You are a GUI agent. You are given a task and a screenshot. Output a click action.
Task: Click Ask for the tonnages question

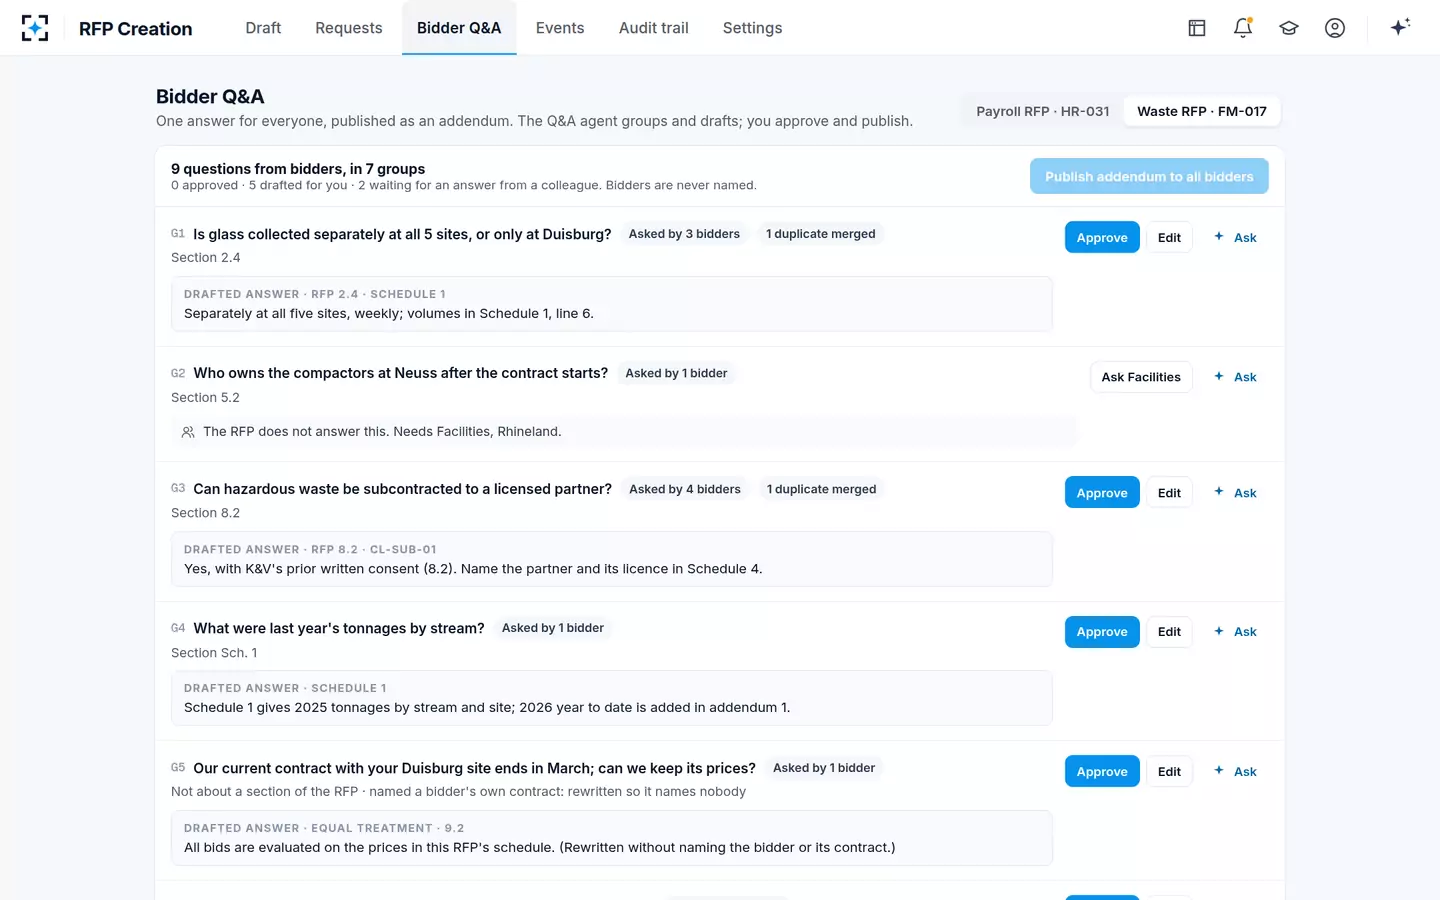[1235, 632]
